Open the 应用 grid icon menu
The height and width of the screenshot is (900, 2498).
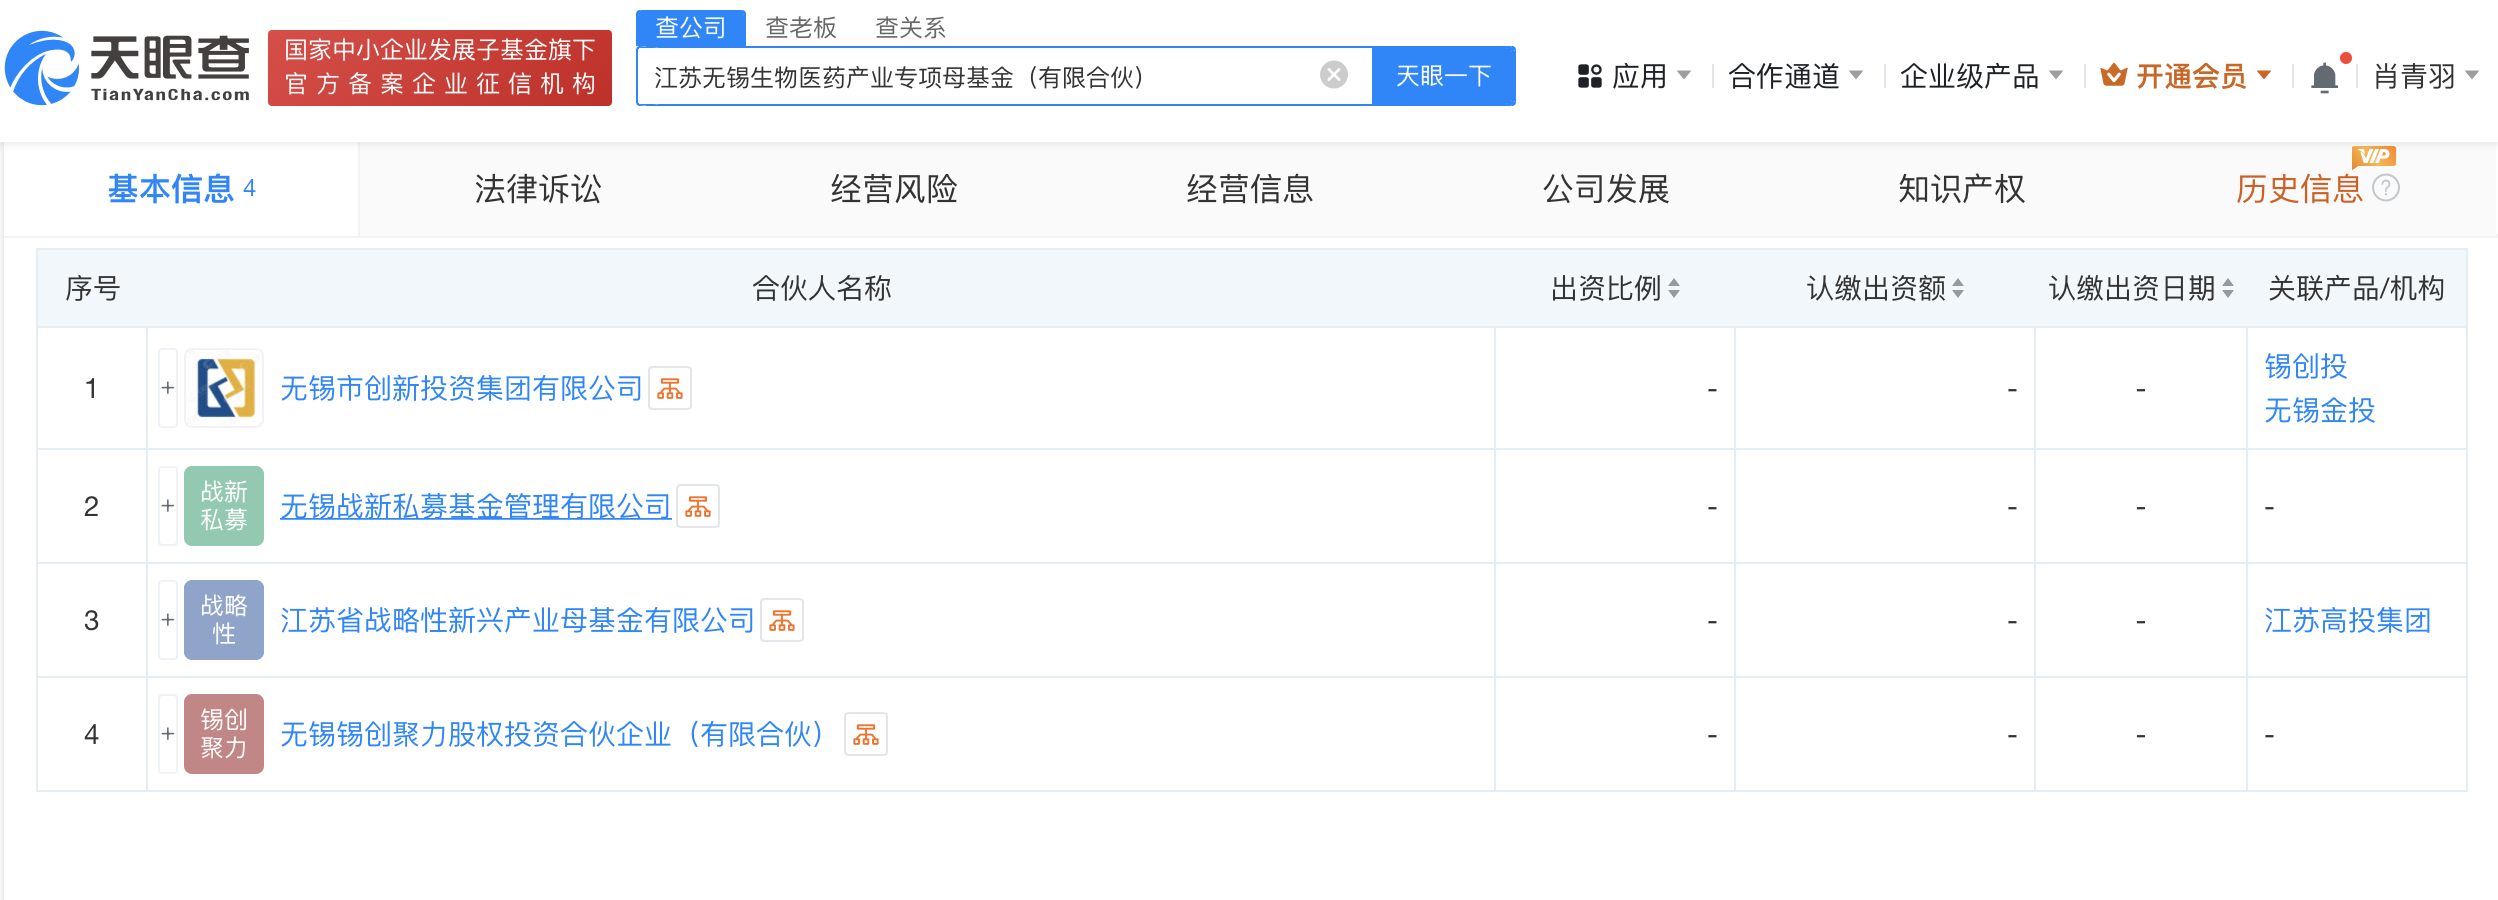tap(1590, 76)
